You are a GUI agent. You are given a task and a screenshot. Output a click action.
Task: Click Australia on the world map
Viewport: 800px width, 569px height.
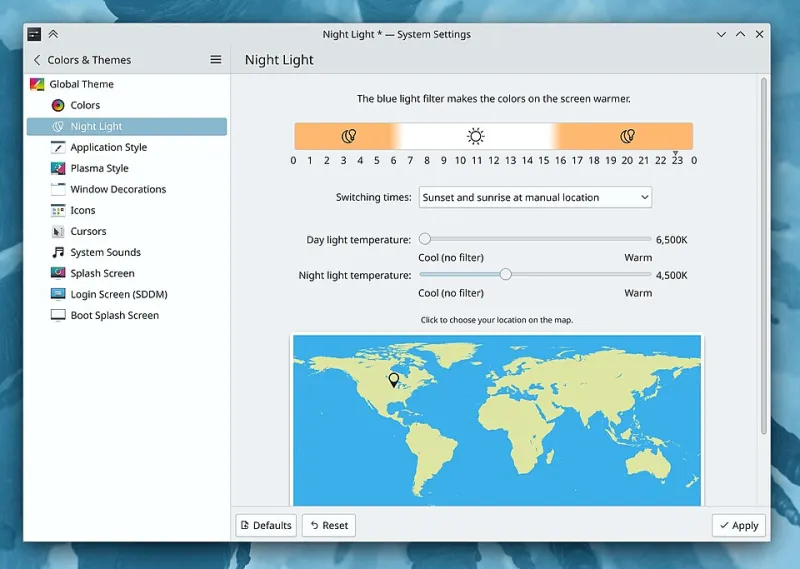tap(648, 464)
